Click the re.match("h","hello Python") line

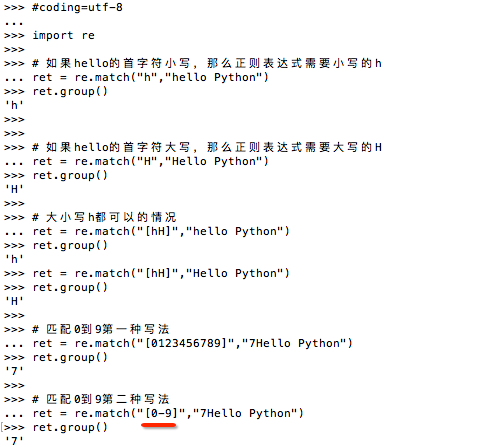150,77
